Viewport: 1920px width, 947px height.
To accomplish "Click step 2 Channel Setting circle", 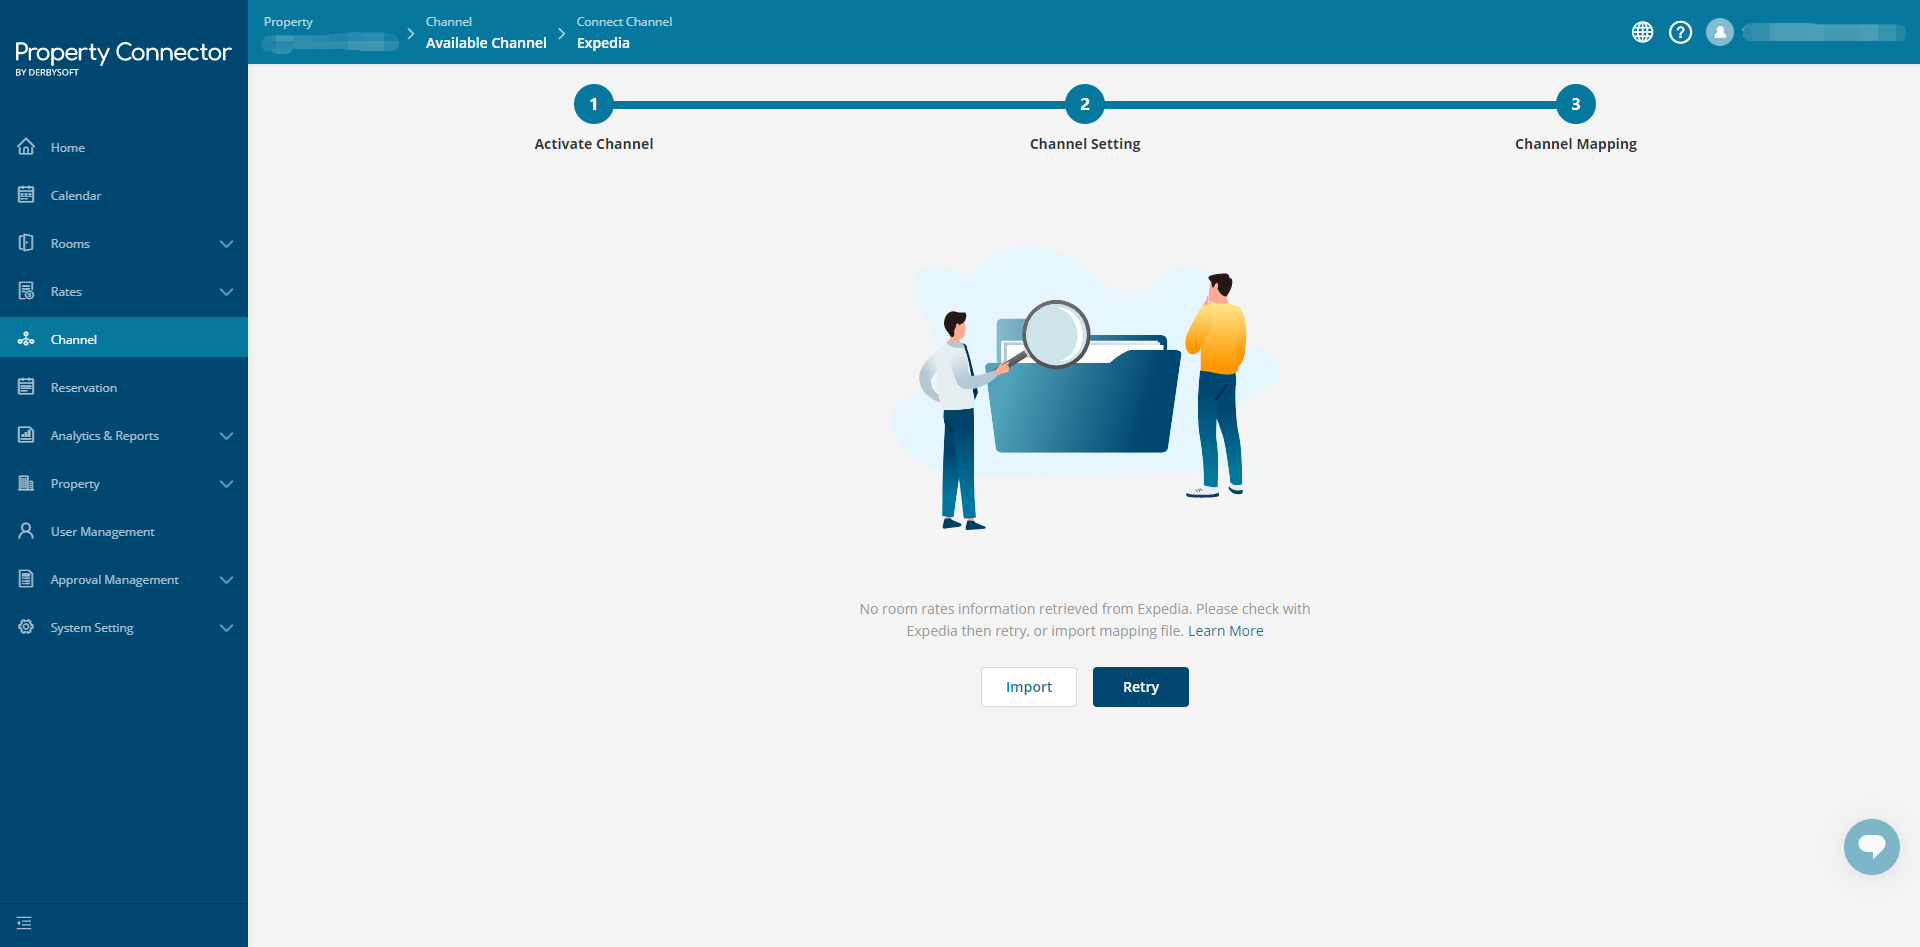I will [1085, 104].
